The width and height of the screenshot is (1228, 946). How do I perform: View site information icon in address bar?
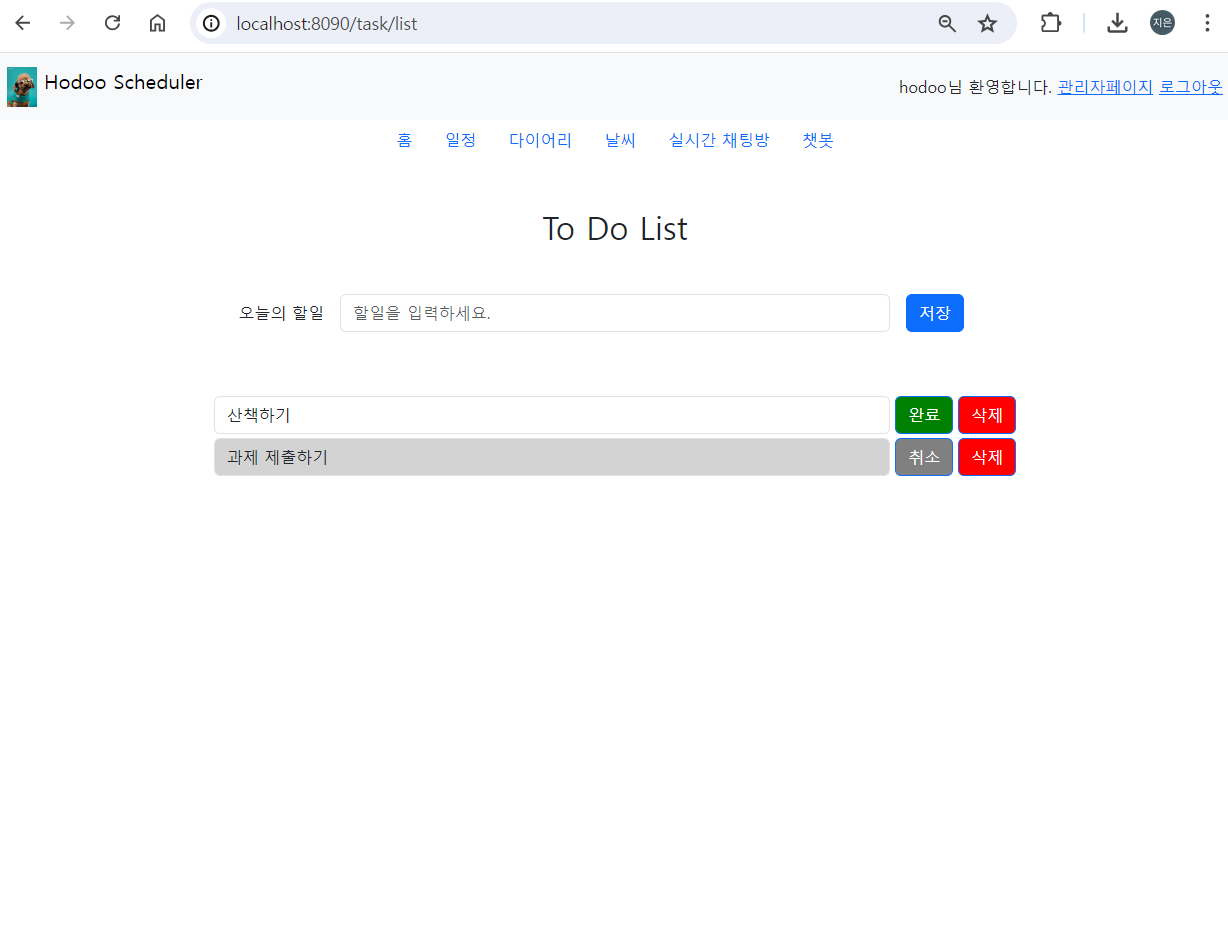point(211,23)
